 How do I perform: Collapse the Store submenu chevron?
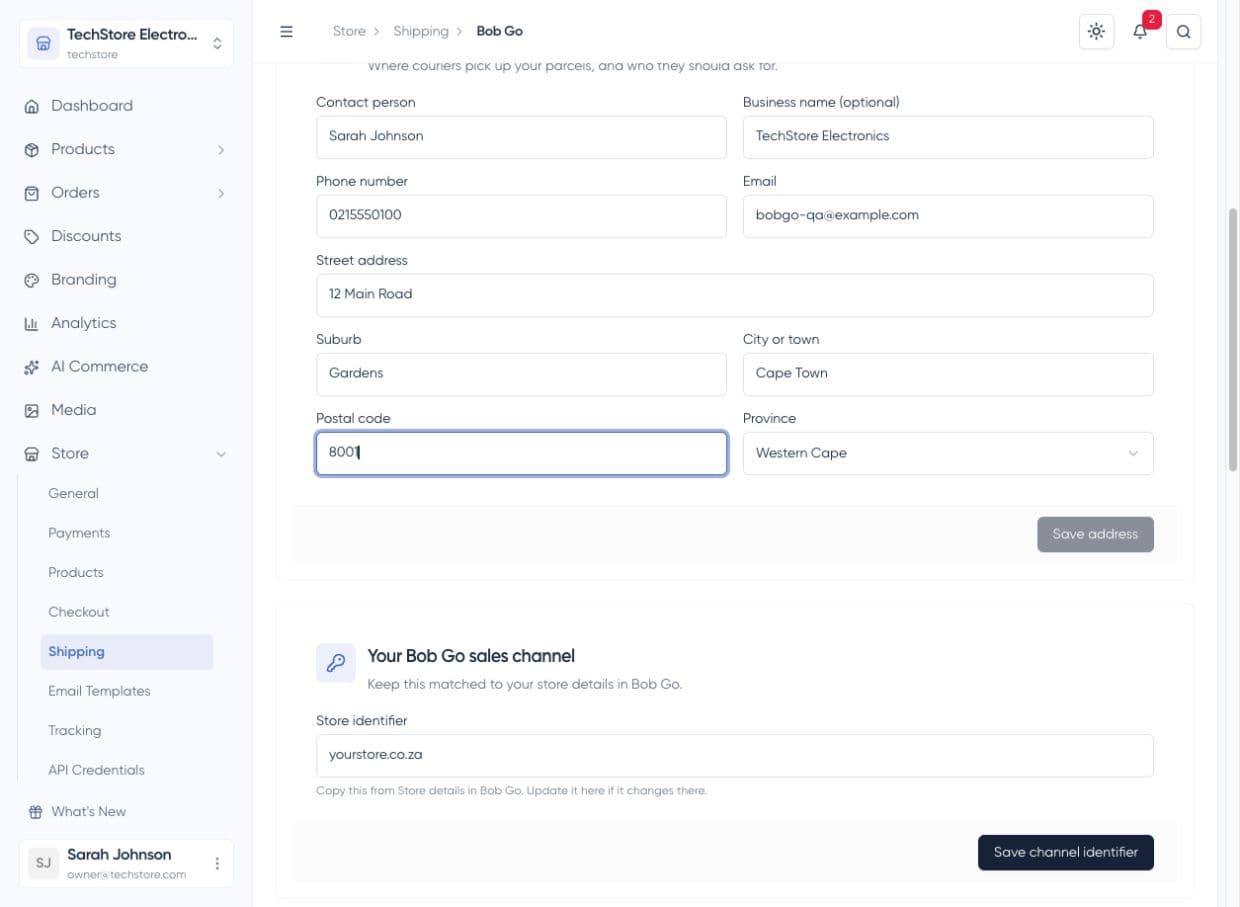tap(221, 454)
